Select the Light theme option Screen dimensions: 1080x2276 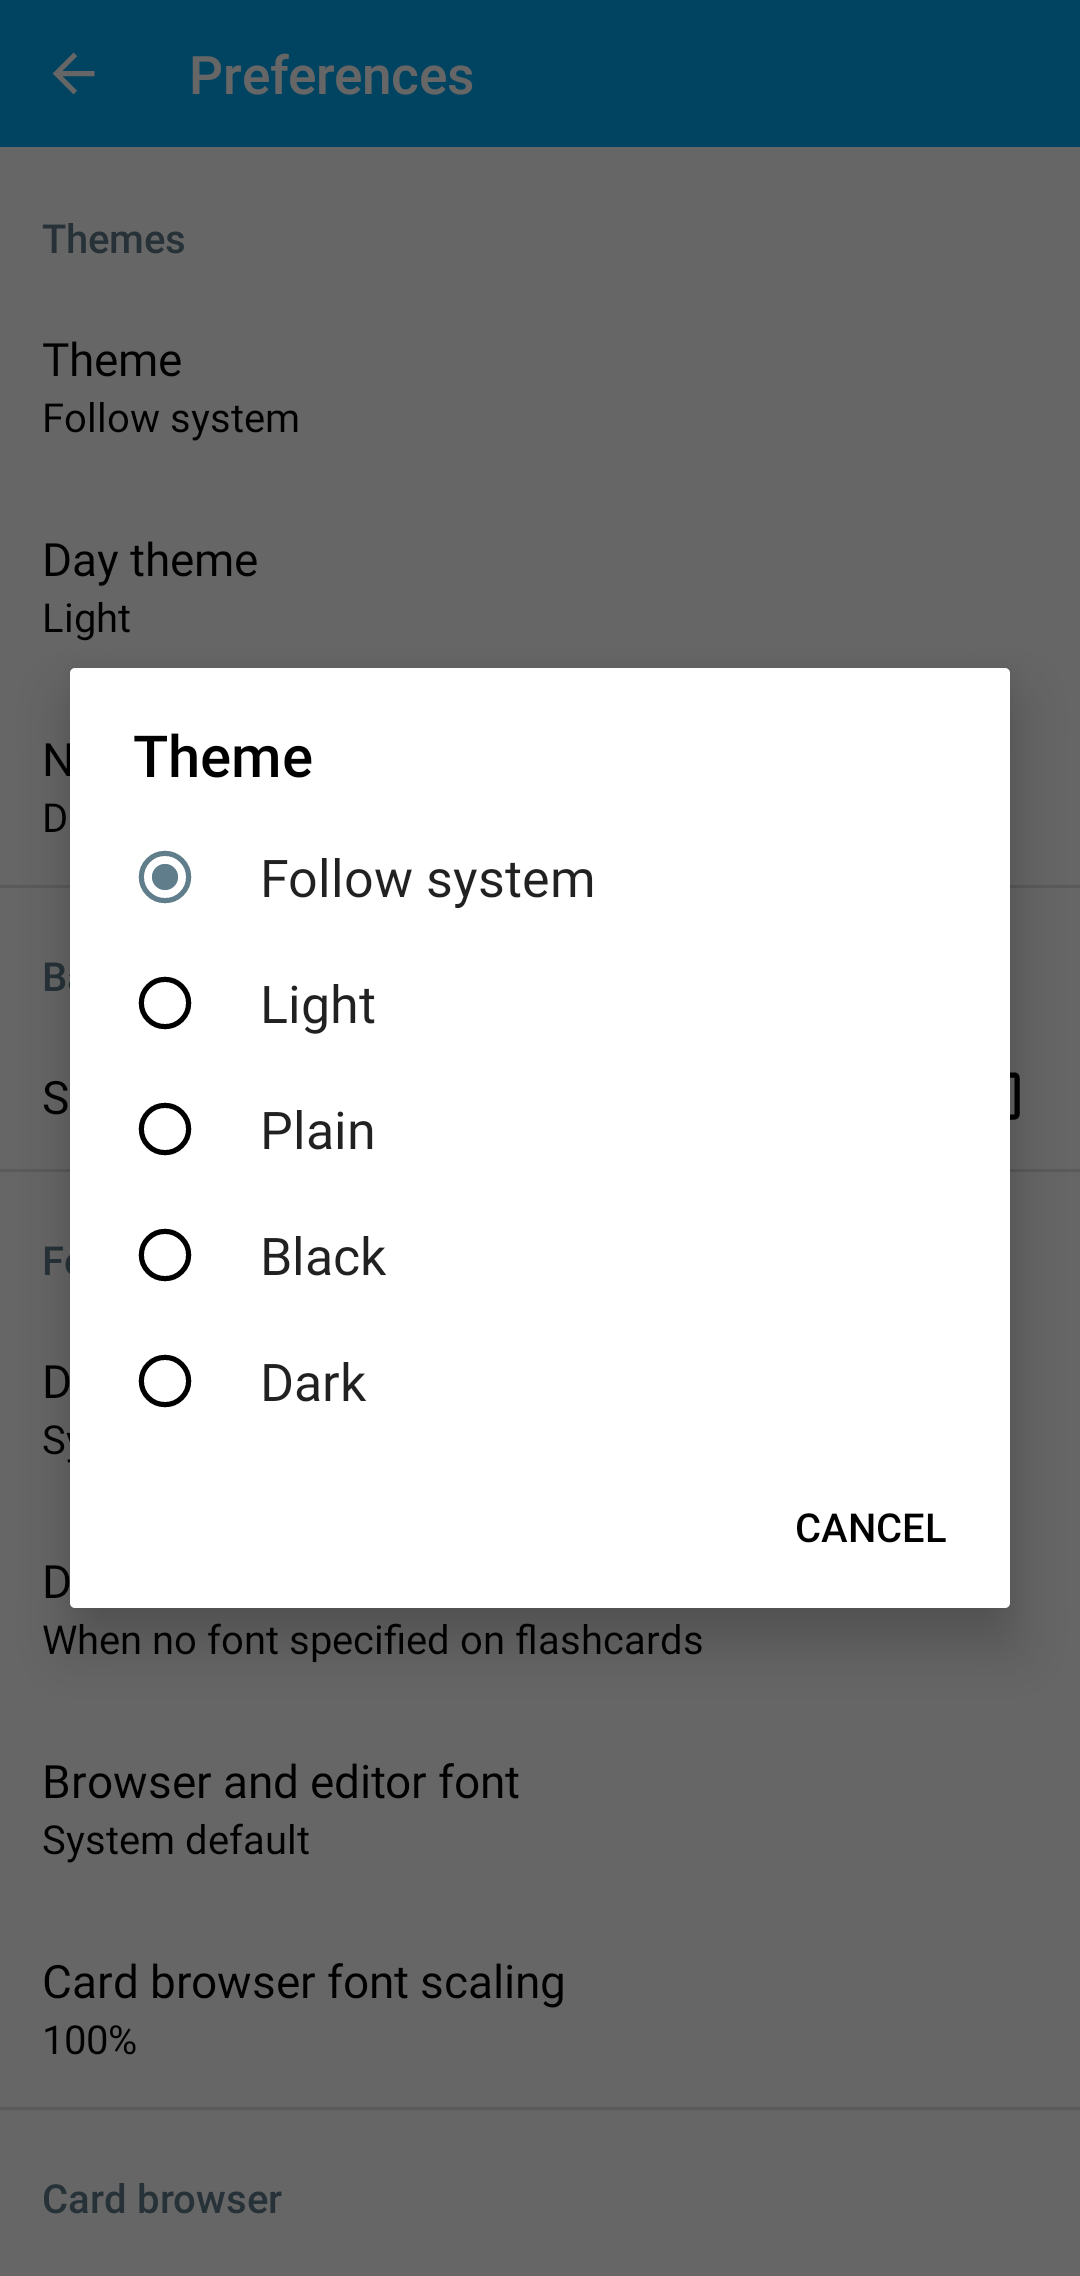(166, 1004)
